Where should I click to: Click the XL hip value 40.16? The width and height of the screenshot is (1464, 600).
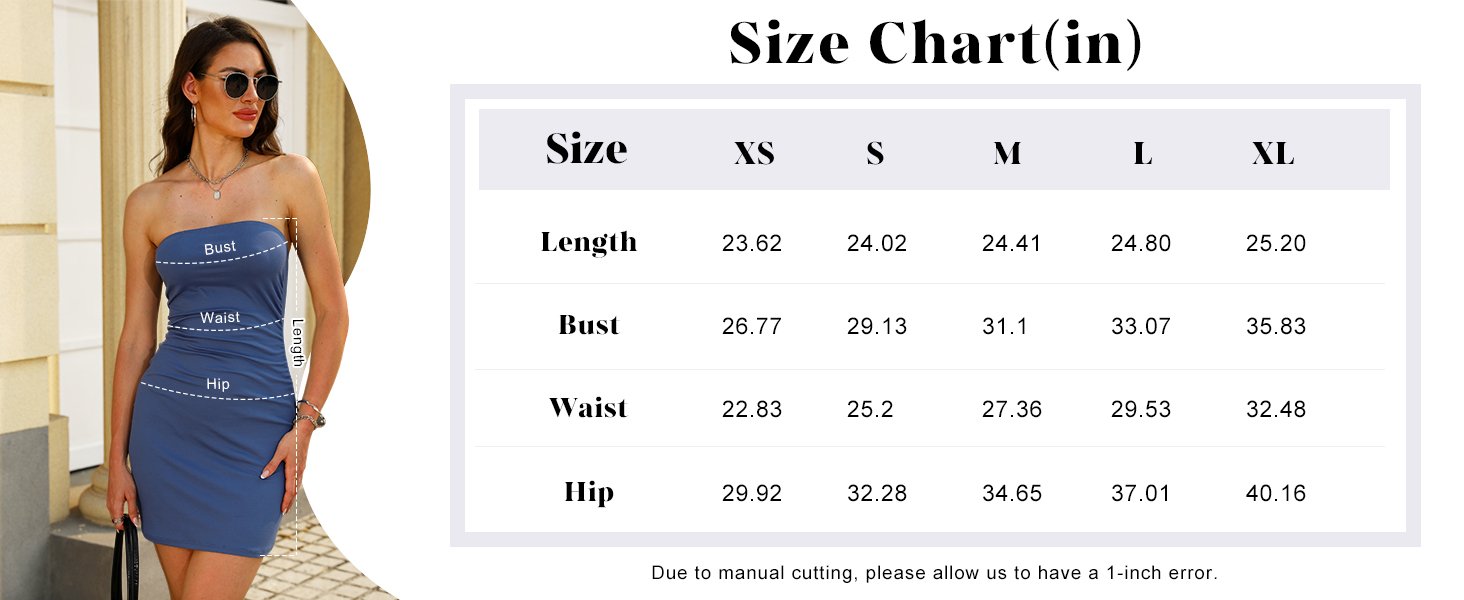coord(1276,493)
